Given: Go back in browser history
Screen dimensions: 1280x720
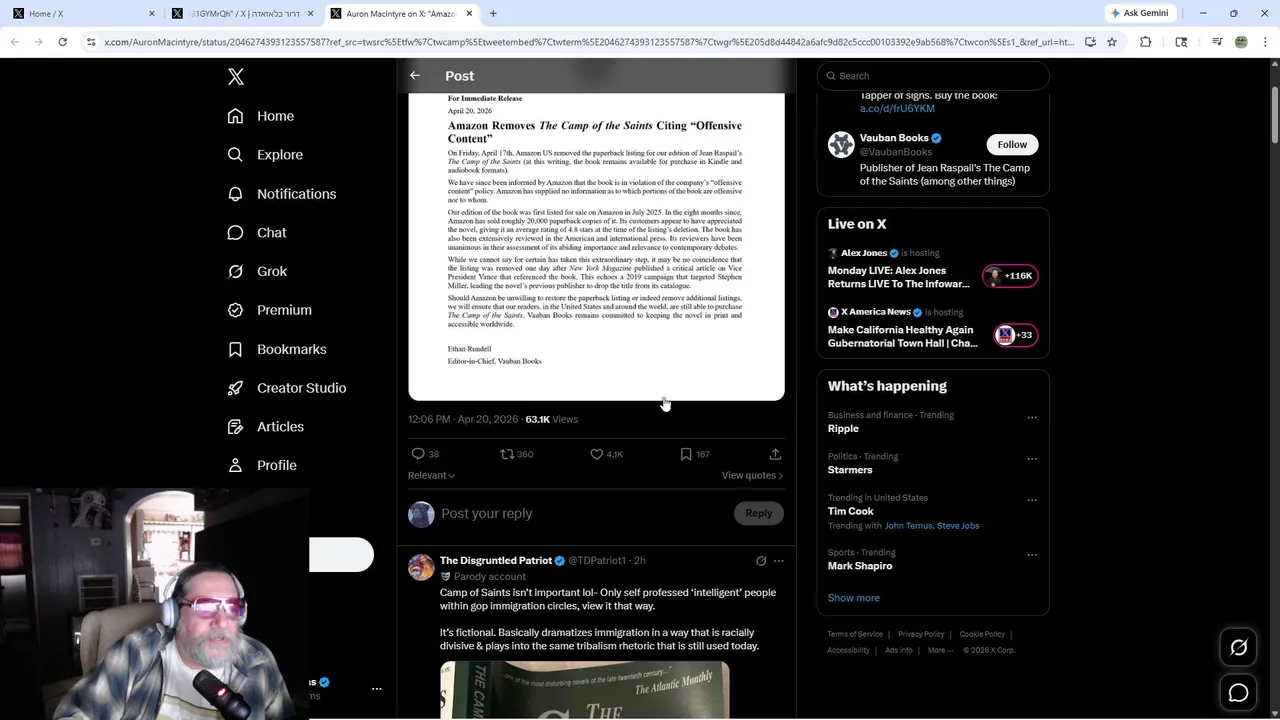Looking at the screenshot, I should tap(15, 42).
